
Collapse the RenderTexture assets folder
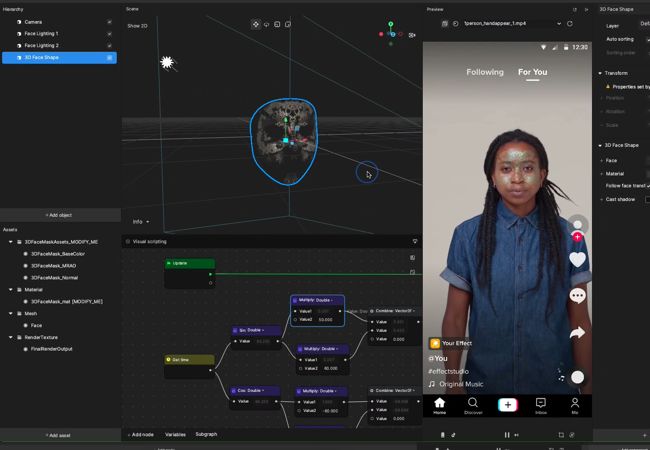tap(11, 337)
